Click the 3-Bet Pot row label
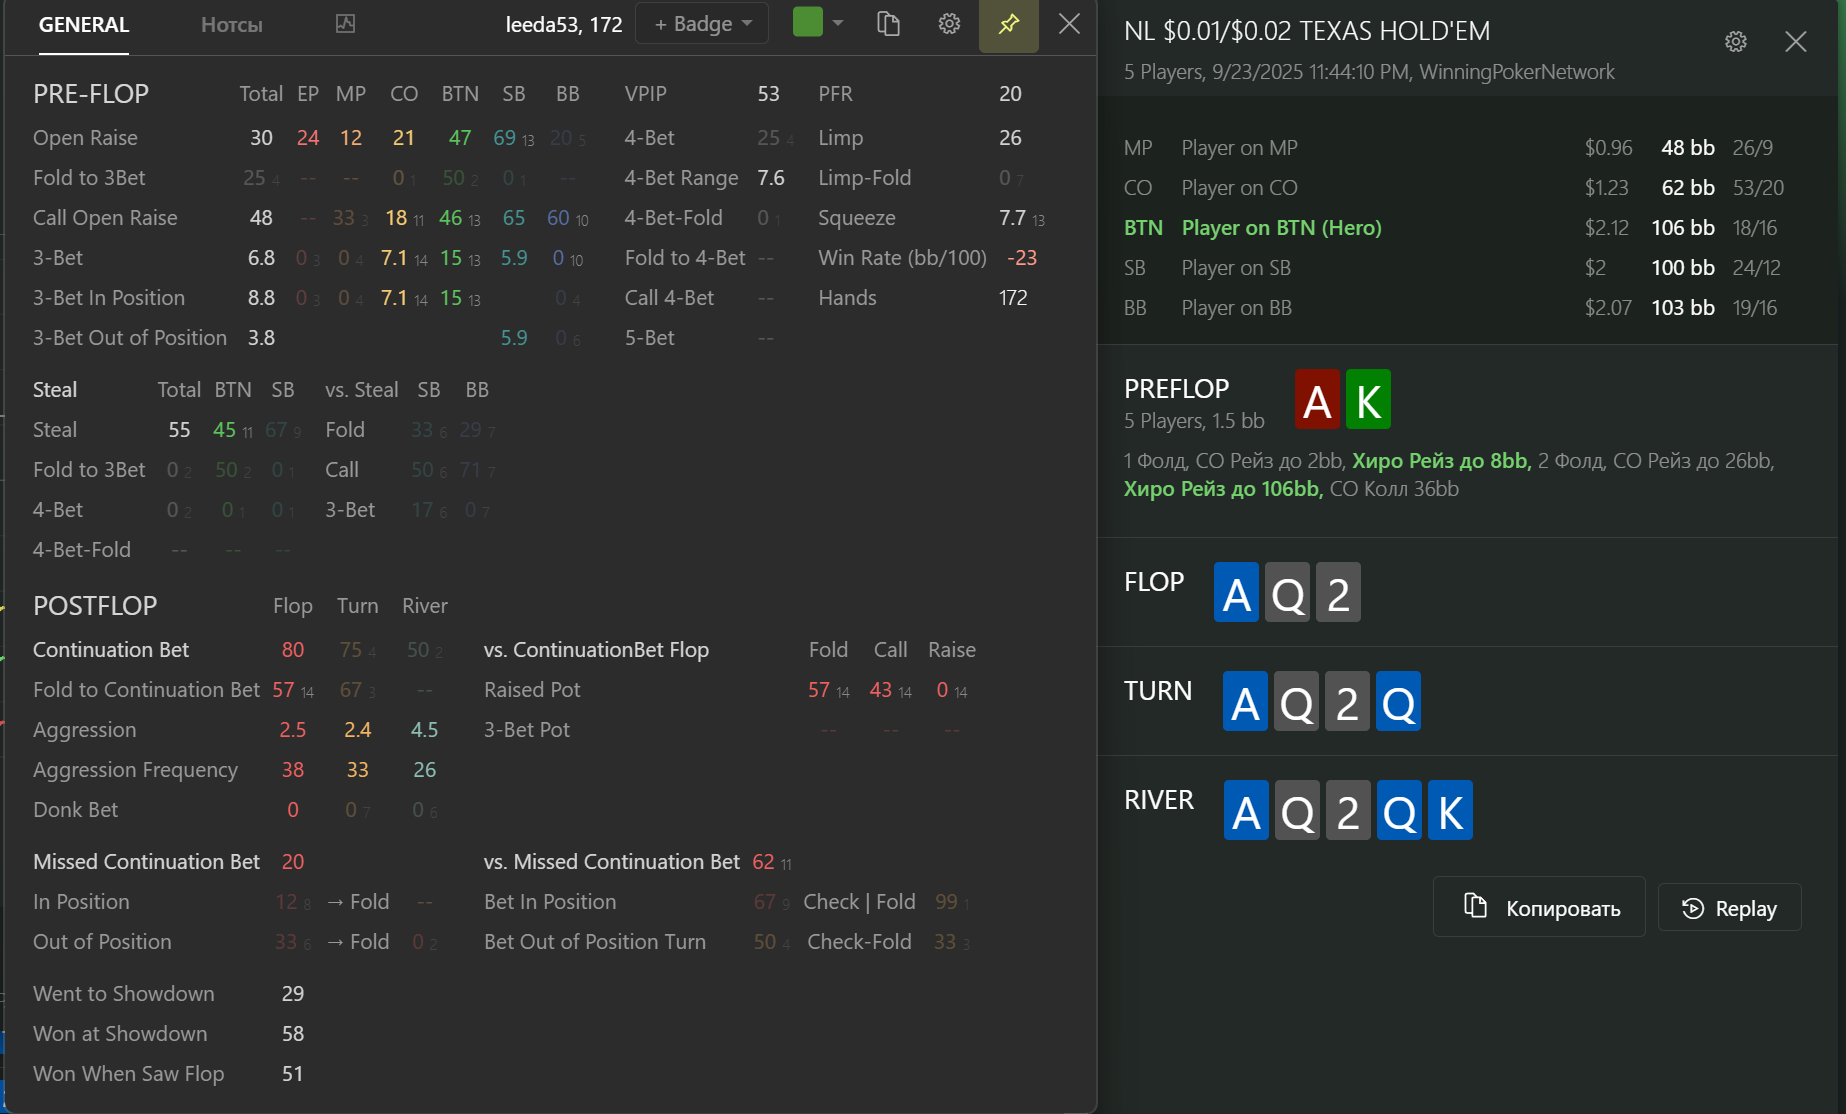Viewport: 1846px width, 1114px height. click(x=526, y=730)
